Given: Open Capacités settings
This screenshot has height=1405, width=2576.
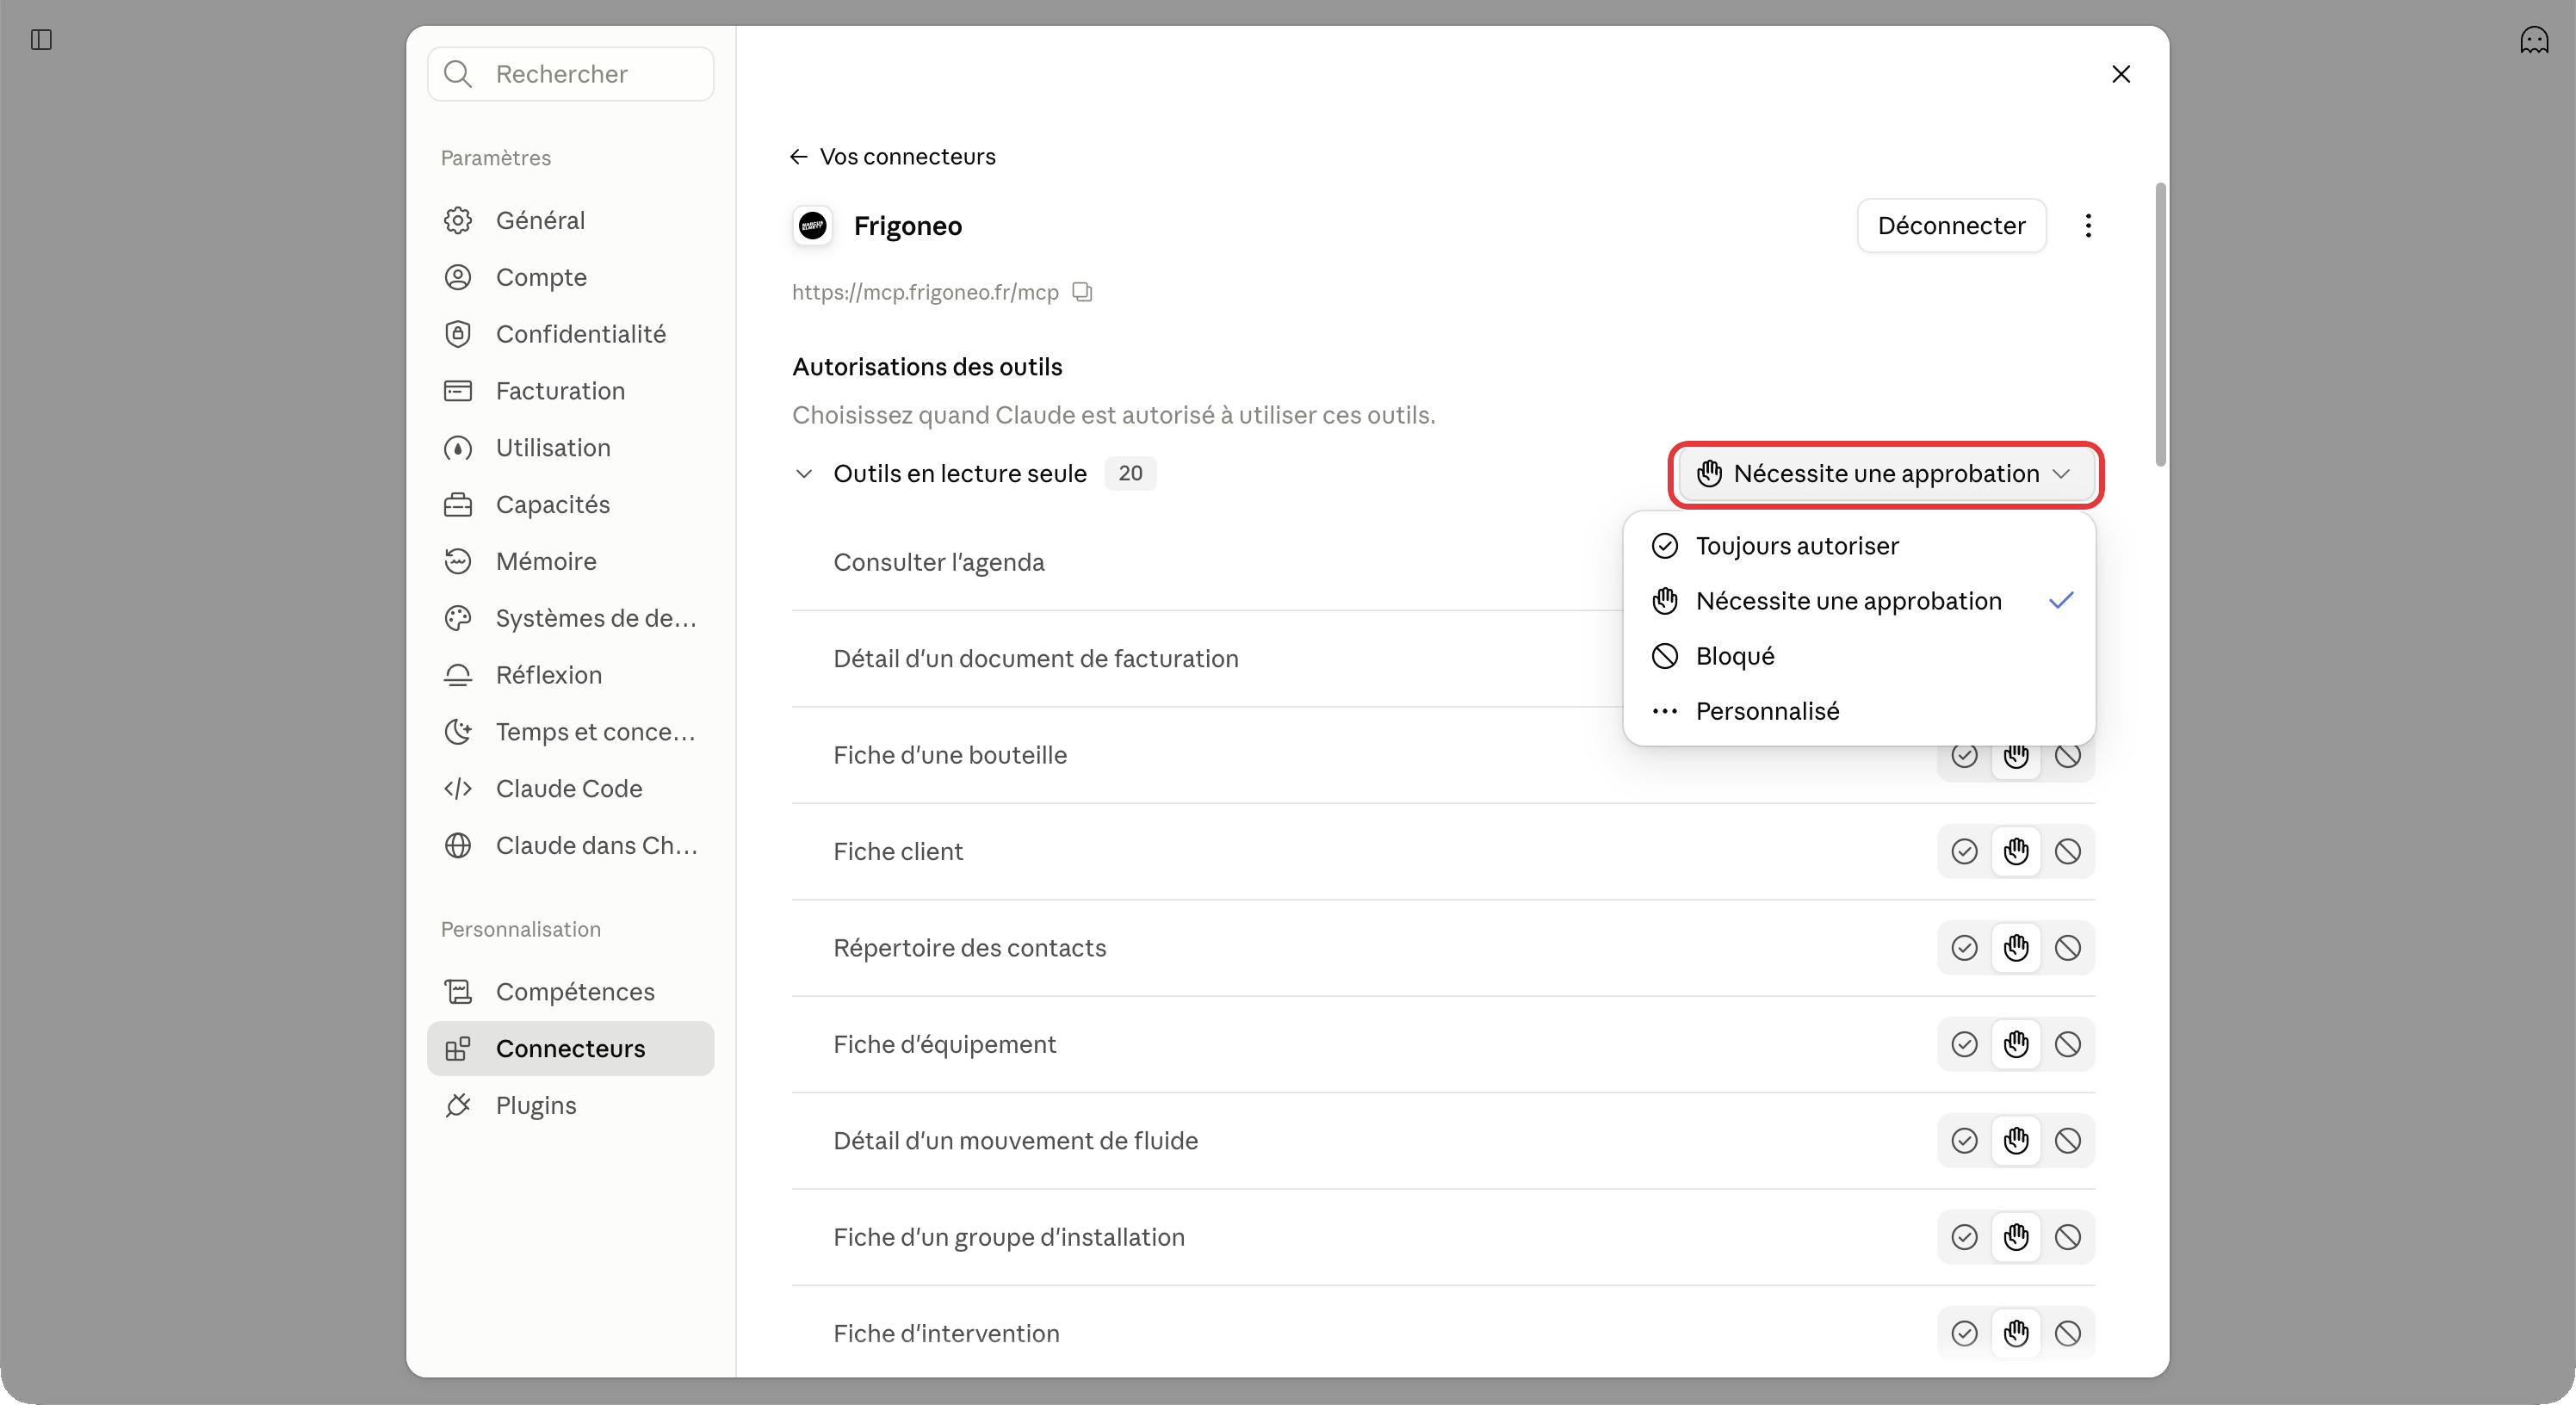Looking at the screenshot, I should point(571,505).
